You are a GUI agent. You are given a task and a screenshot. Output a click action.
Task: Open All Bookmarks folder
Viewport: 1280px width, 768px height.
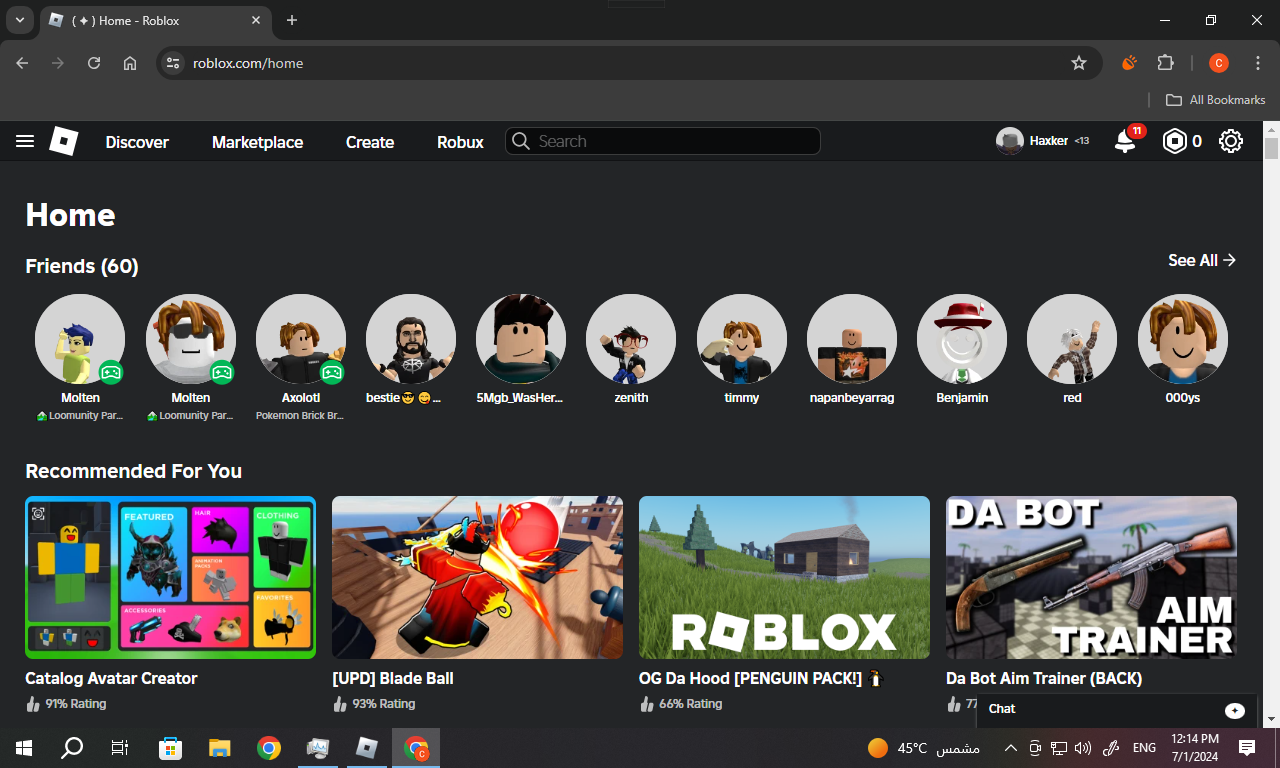(1216, 100)
